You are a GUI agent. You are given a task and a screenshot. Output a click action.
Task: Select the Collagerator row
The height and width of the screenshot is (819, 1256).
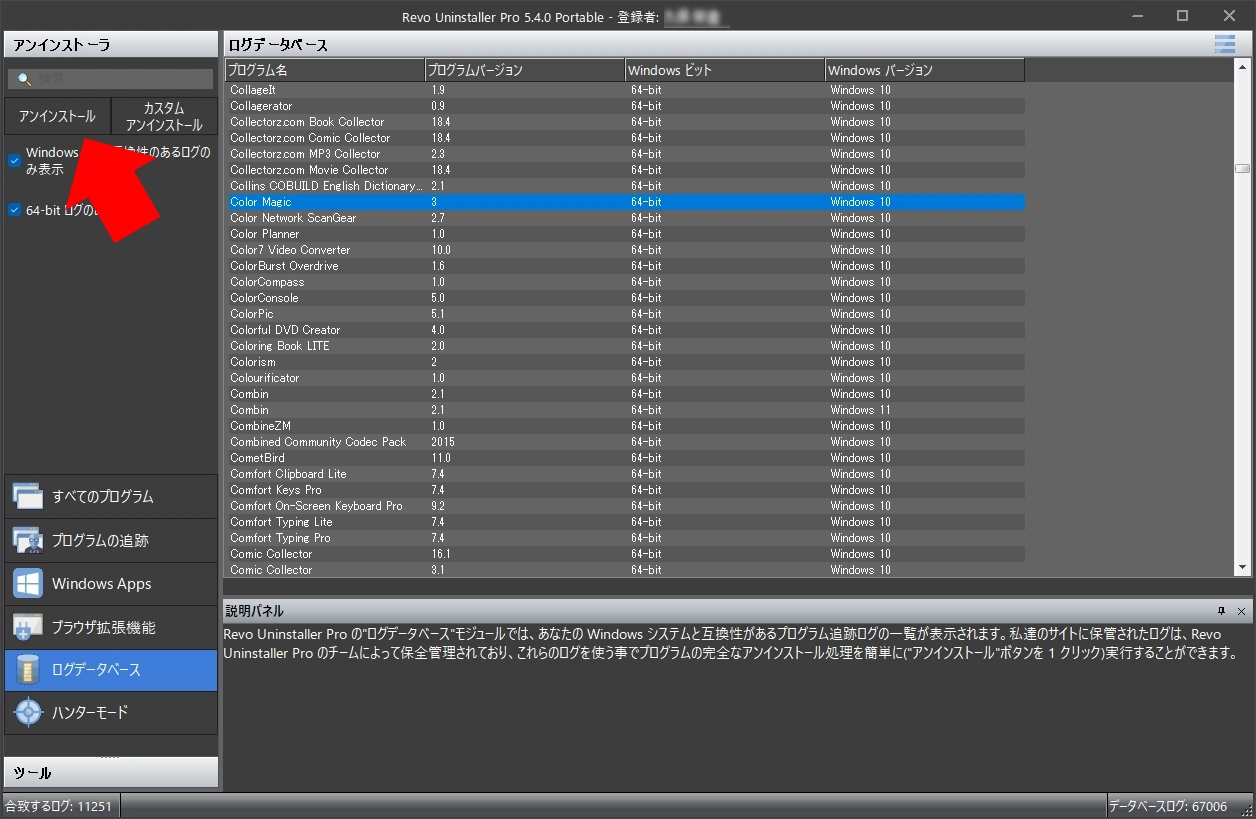[x=625, y=106]
